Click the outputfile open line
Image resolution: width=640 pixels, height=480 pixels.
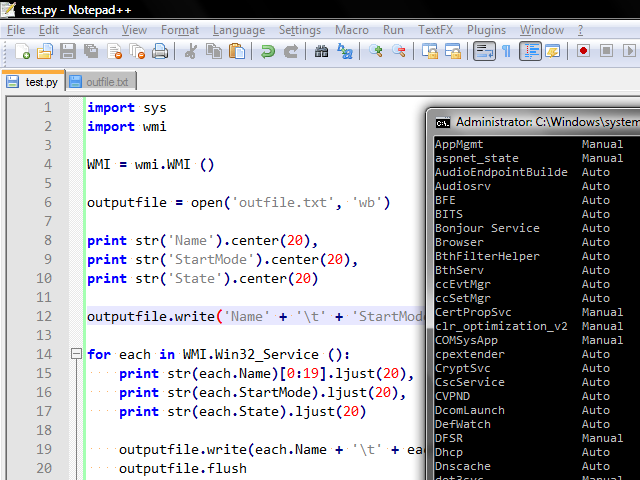pyautogui.click(x=238, y=202)
